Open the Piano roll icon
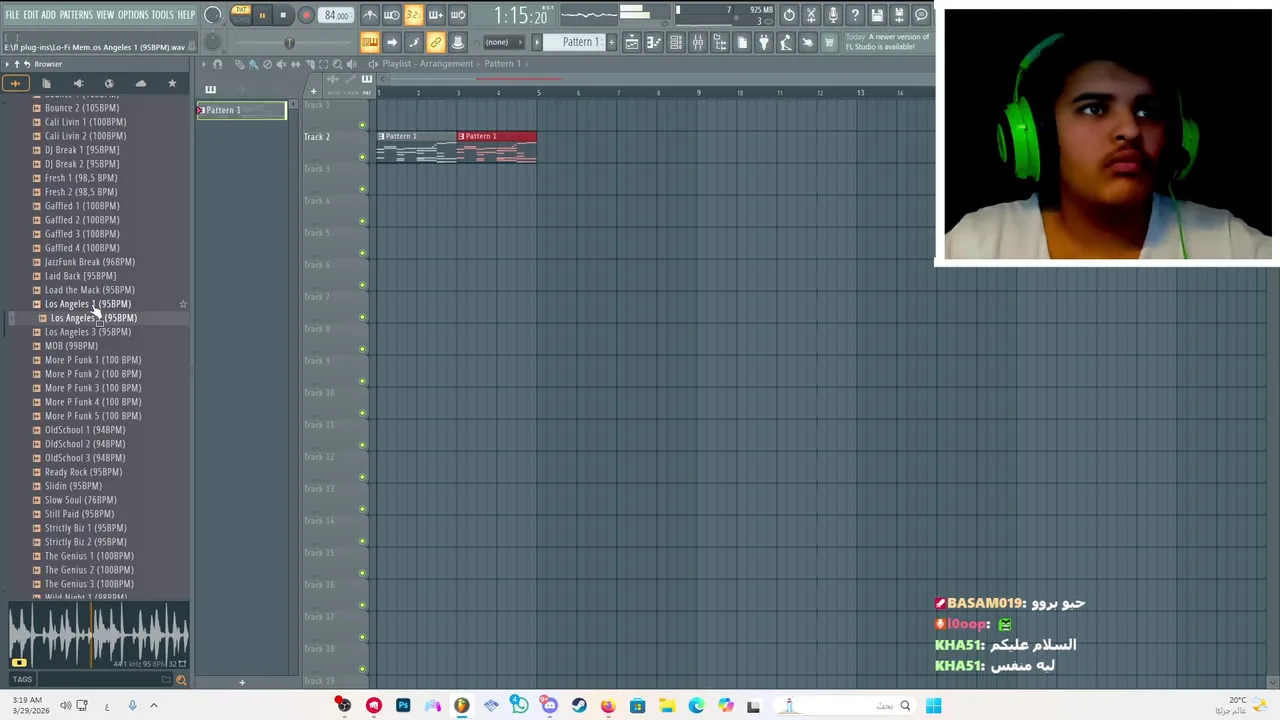Screen dimensions: 1280x720 click(x=654, y=42)
